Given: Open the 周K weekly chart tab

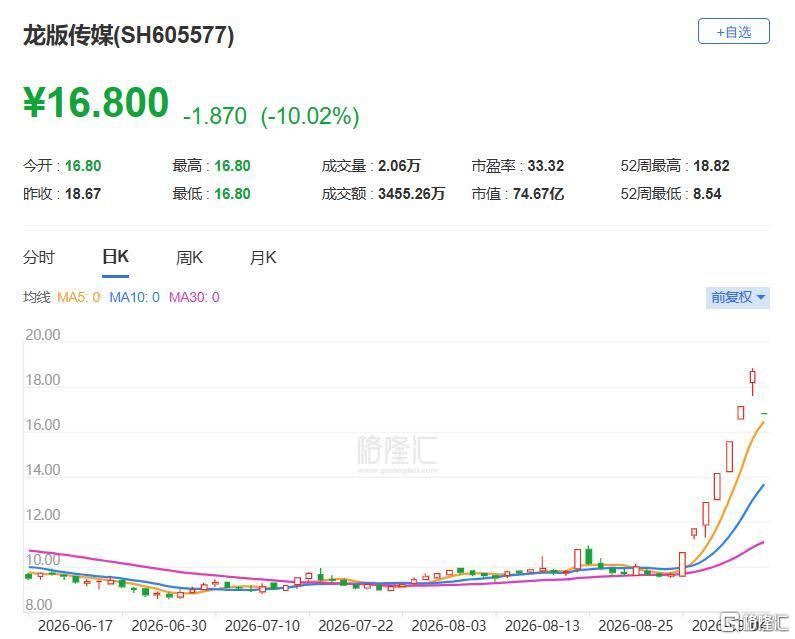Looking at the screenshot, I should [x=189, y=258].
